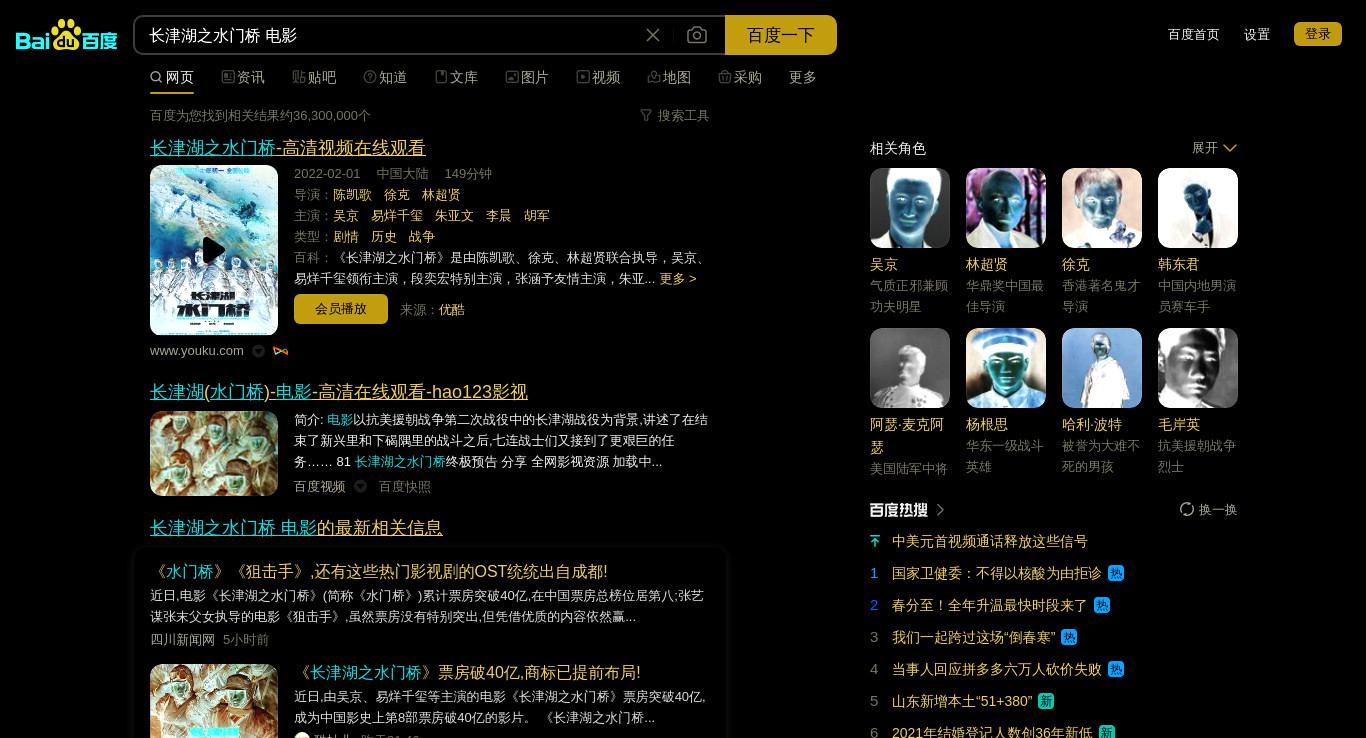This screenshot has height=738, width=1366.
Task: Switch to the 视频 tab
Action: [x=598, y=77]
